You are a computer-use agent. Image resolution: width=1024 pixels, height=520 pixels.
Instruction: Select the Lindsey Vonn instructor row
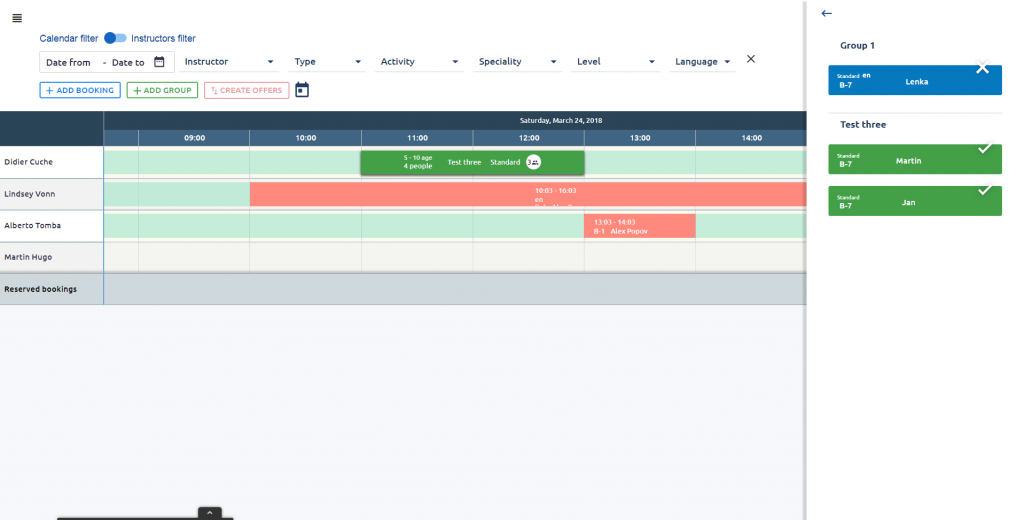tap(52, 194)
